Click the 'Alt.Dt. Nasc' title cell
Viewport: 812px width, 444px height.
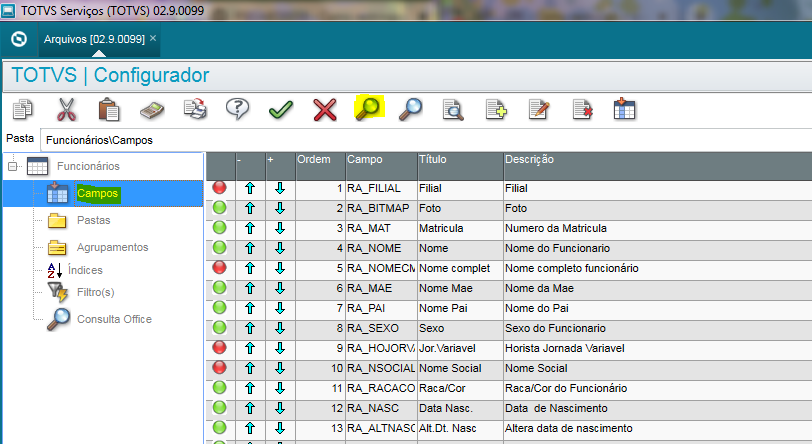coord(460,428)
